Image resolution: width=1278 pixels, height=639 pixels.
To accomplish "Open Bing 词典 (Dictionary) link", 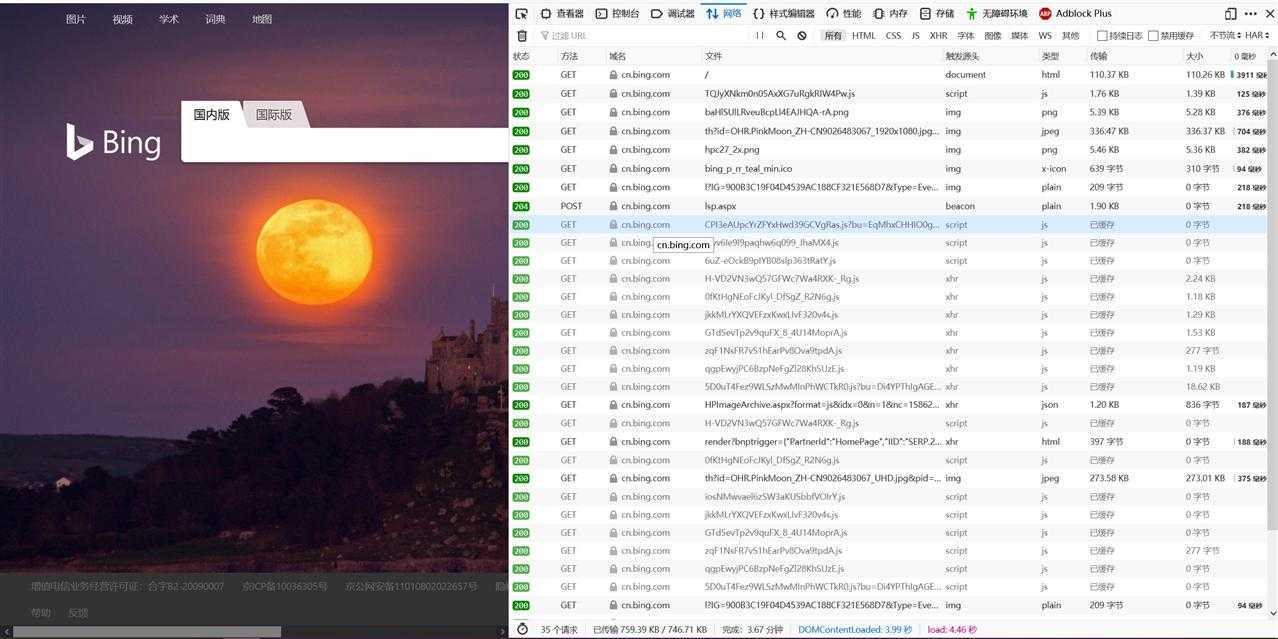I will (x=215, y=19).
